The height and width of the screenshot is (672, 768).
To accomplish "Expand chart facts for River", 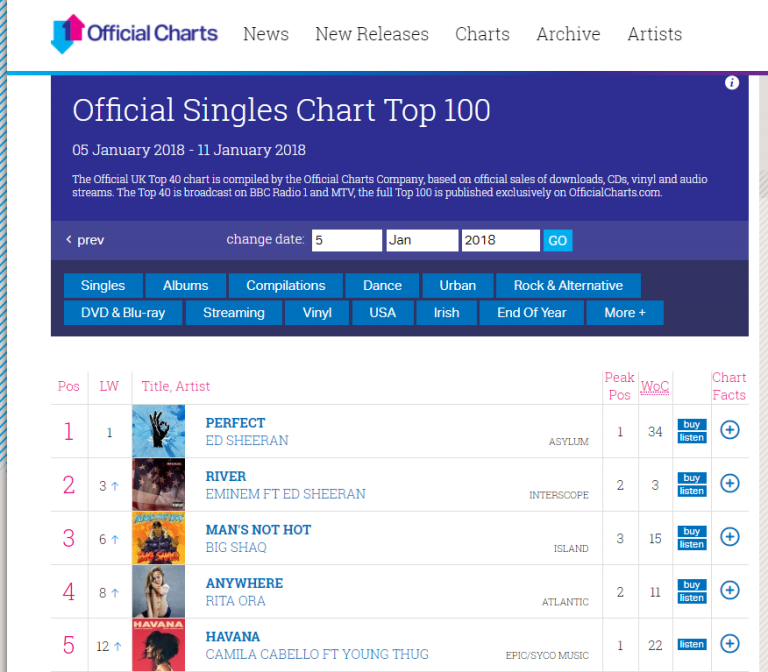I will coord(730,484).
